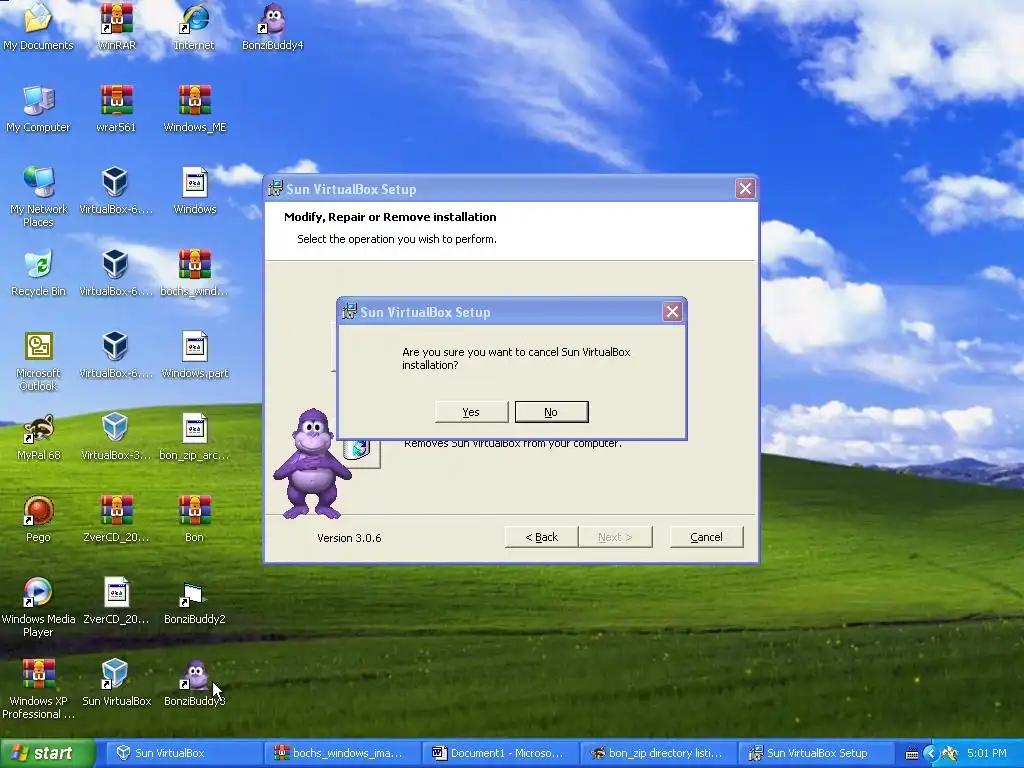Click the Version 3.0.6 label
The image size is (1024, 768).
[349, 538]
